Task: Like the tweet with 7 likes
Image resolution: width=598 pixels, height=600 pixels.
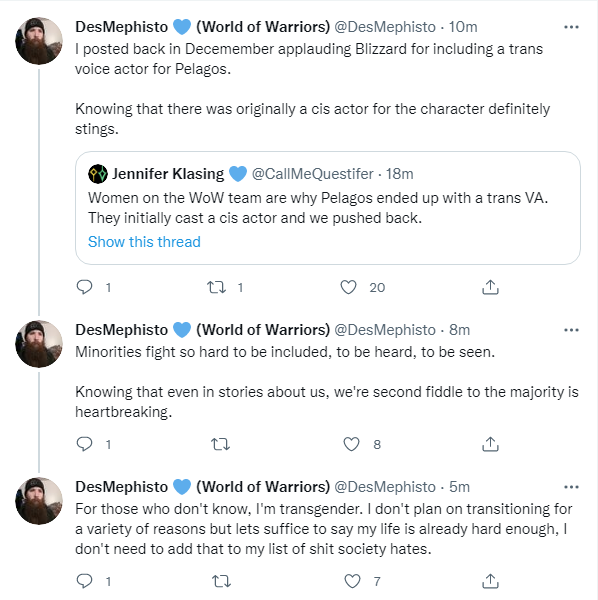Action: [352, 581]
